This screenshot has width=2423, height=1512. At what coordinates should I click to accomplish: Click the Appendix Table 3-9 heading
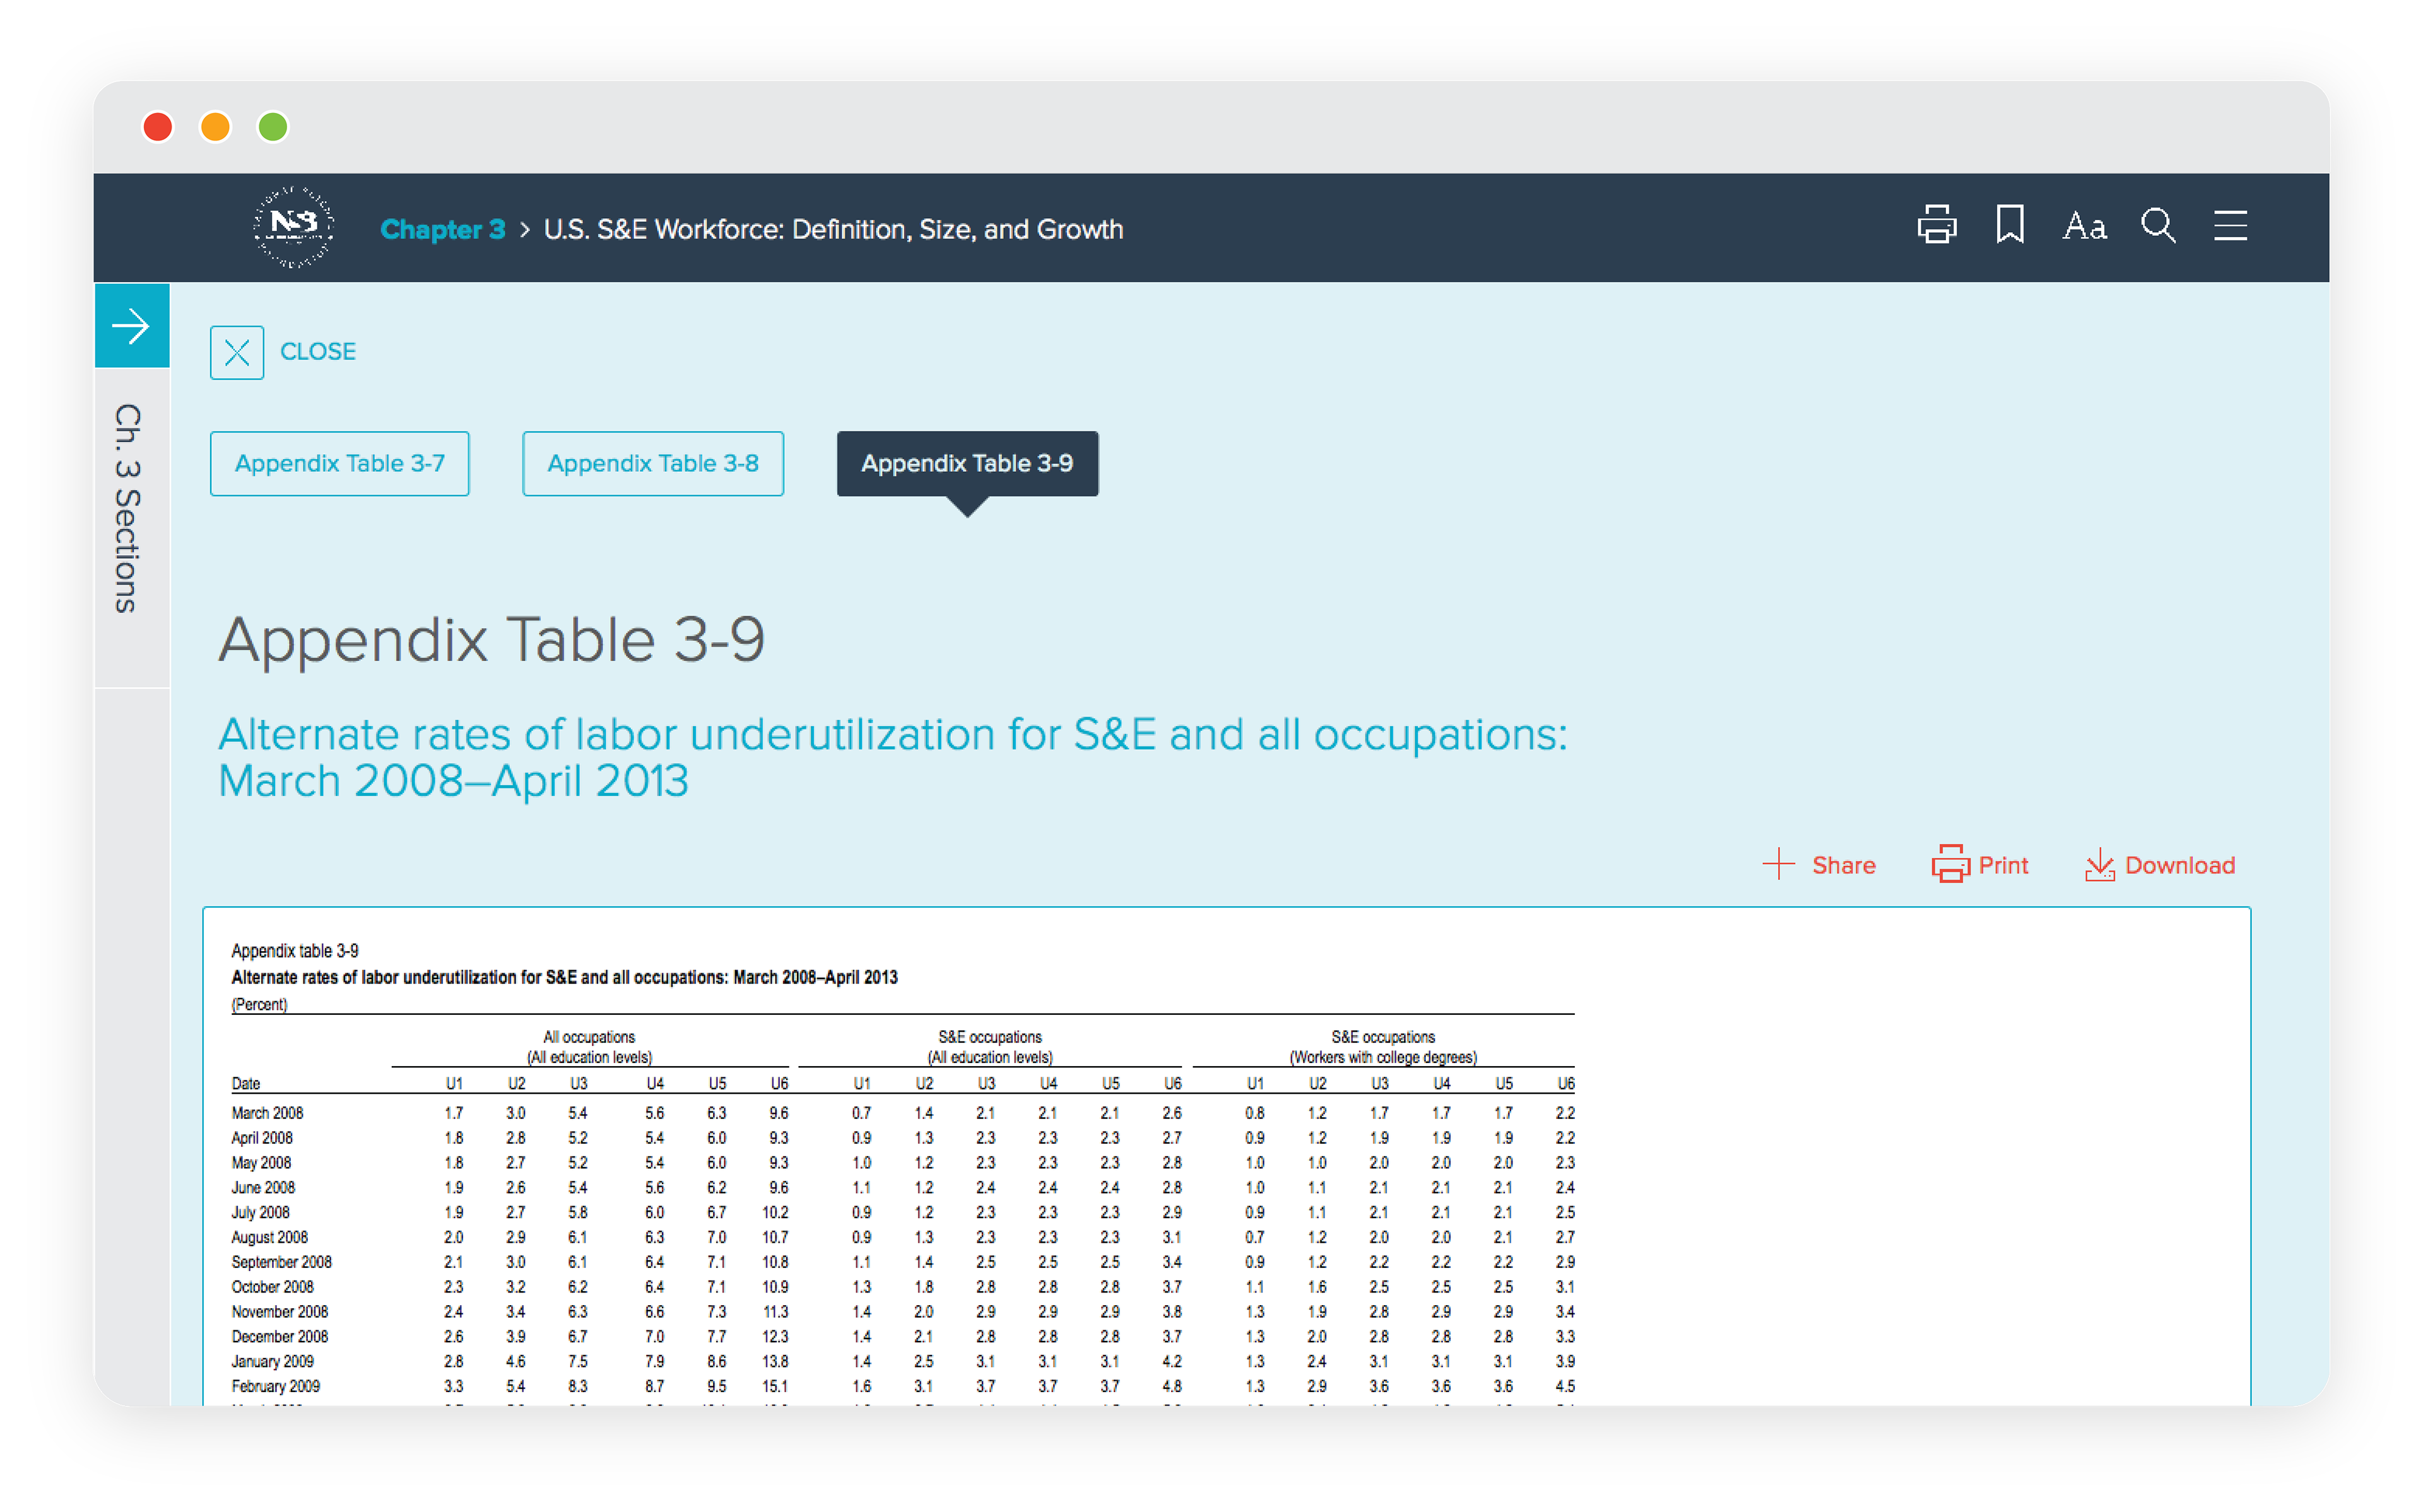(x=492, y=640)
